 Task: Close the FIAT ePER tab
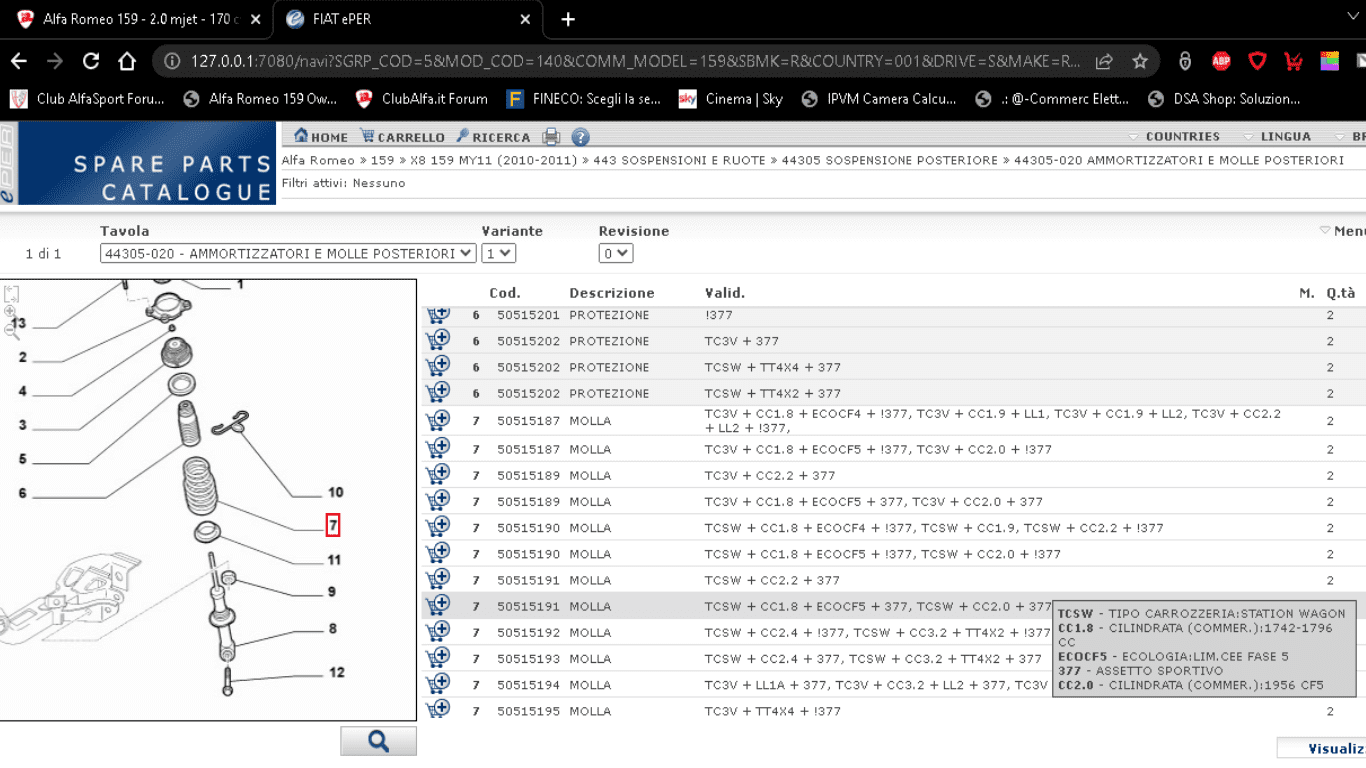click(x=526, y=19)
